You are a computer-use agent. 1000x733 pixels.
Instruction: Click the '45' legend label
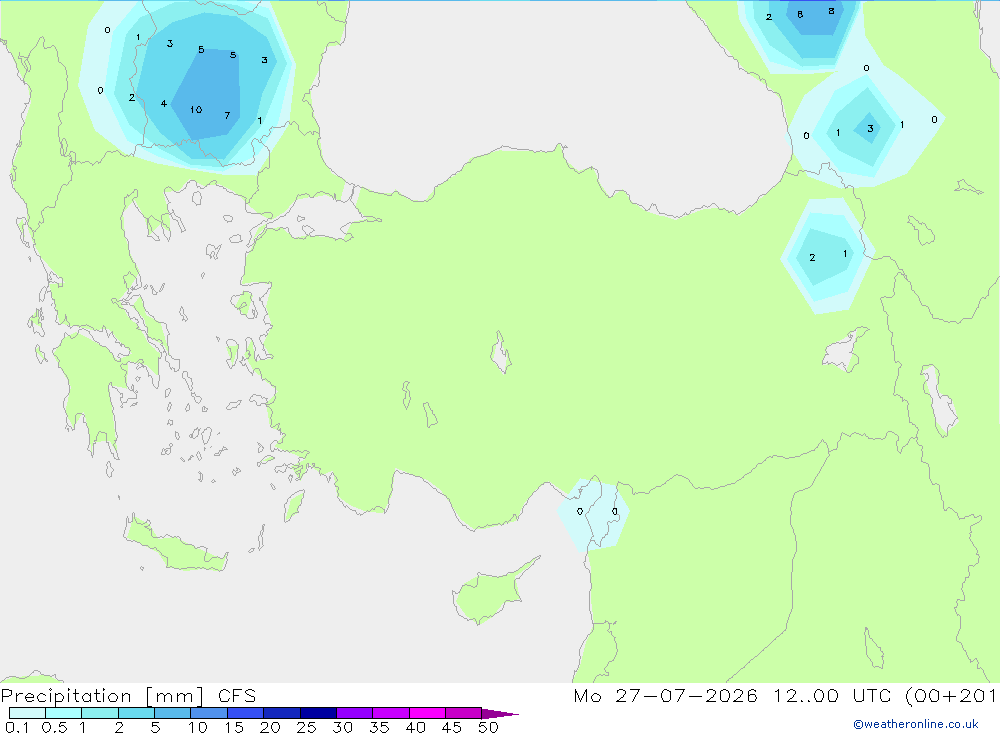click(x=452, y=727)
